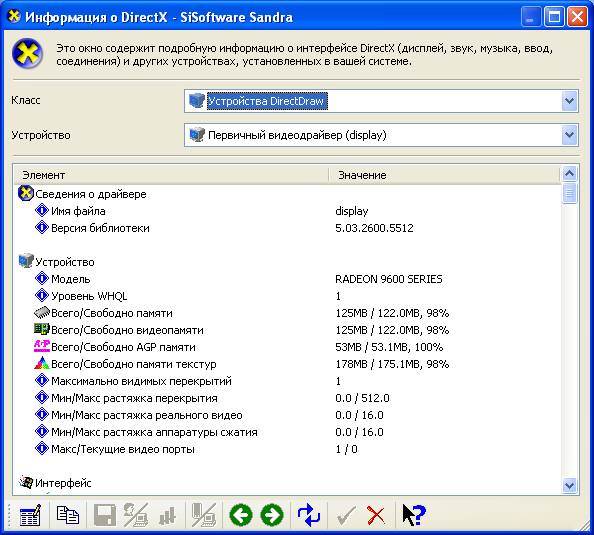Click the green back arrow button

pyautogui.click(x=241, y=515)
